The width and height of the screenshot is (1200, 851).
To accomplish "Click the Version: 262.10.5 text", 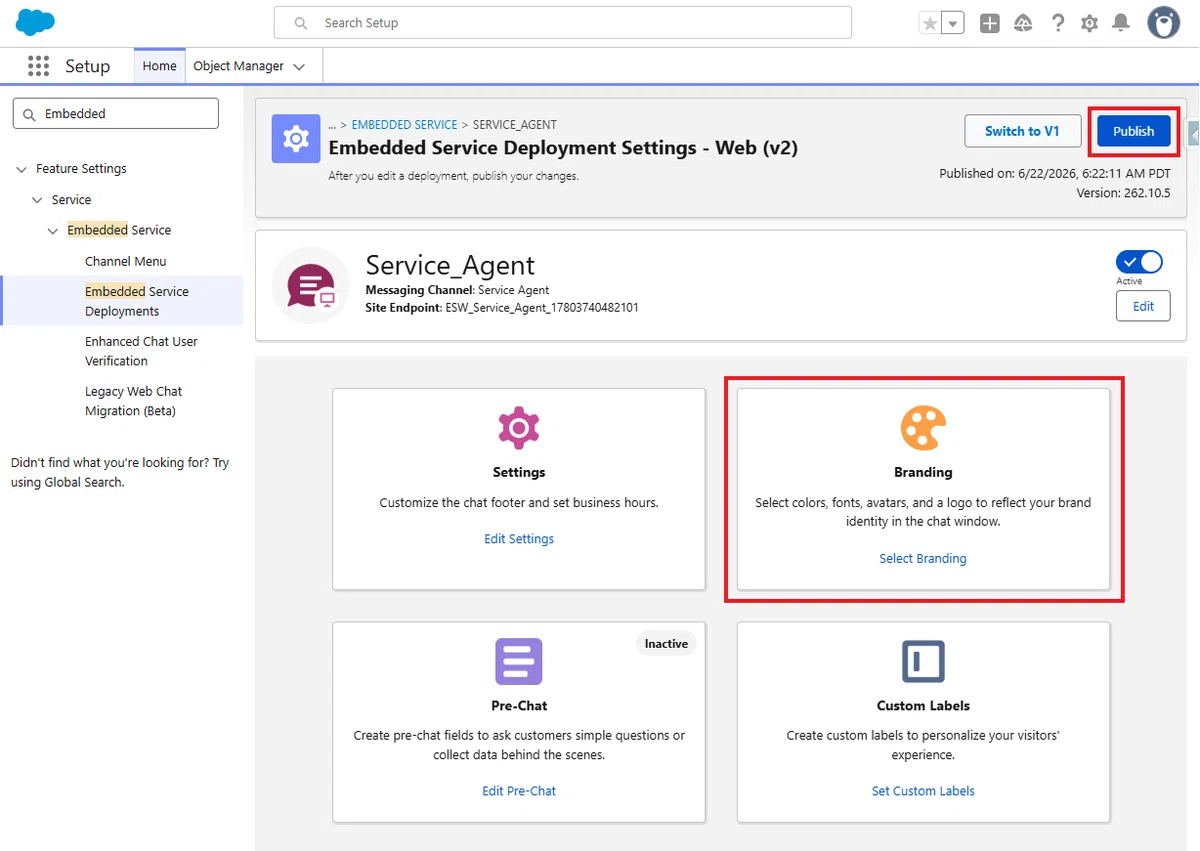I will tap(1123, 193).
